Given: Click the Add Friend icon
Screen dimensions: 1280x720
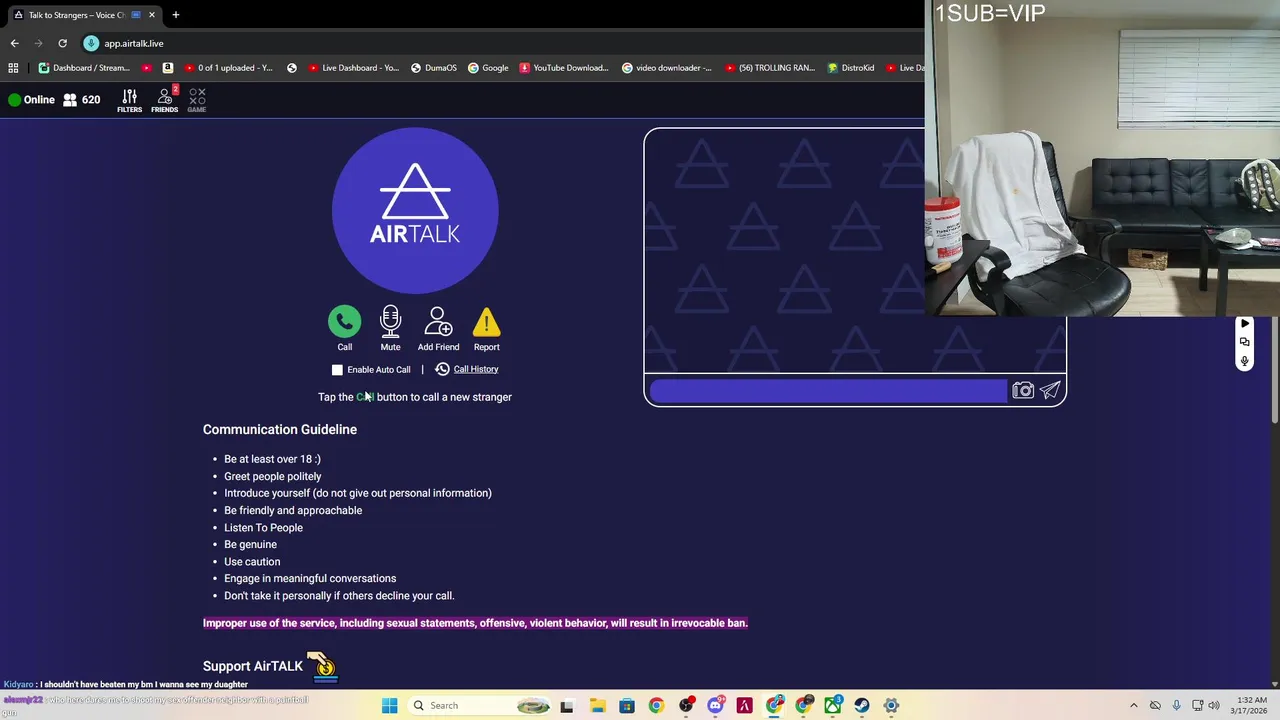Looking at the screenshot, I should (x=438, y=322).
